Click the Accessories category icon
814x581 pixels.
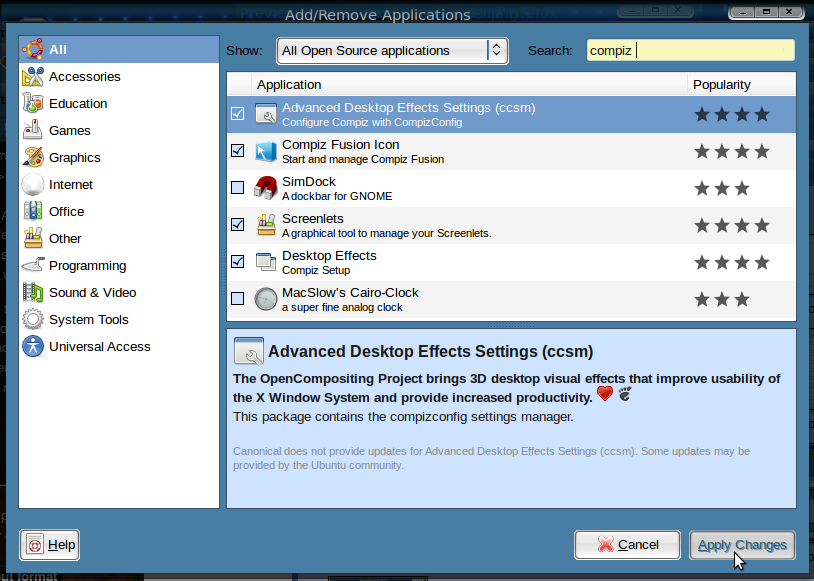[x=33, y=76]
